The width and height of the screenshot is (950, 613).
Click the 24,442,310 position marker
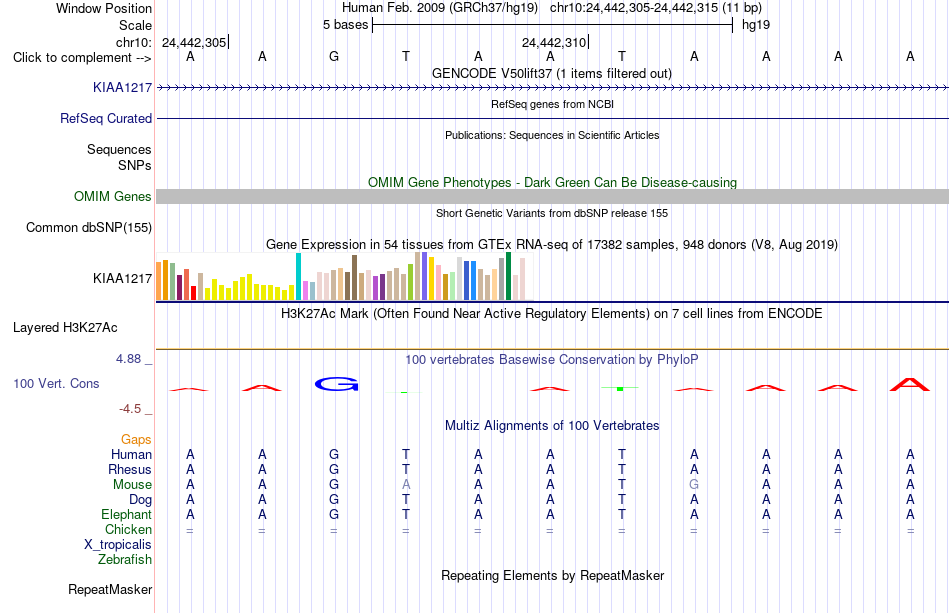click(555, 43)
